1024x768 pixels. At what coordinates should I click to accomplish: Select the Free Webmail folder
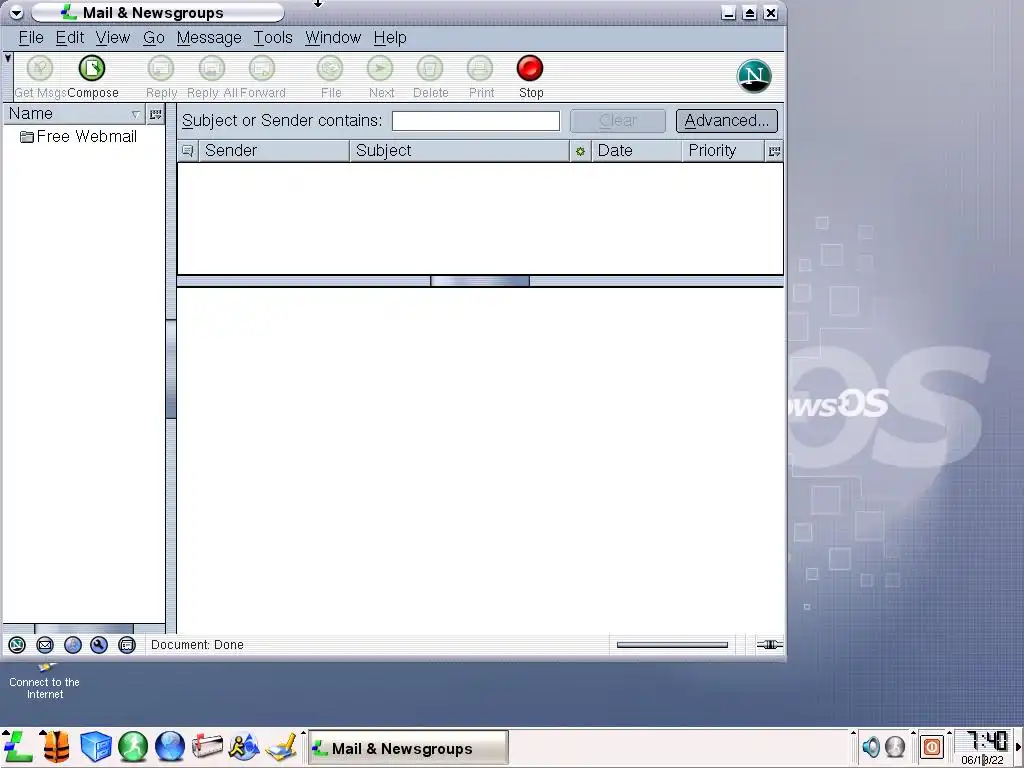point(78,136)
